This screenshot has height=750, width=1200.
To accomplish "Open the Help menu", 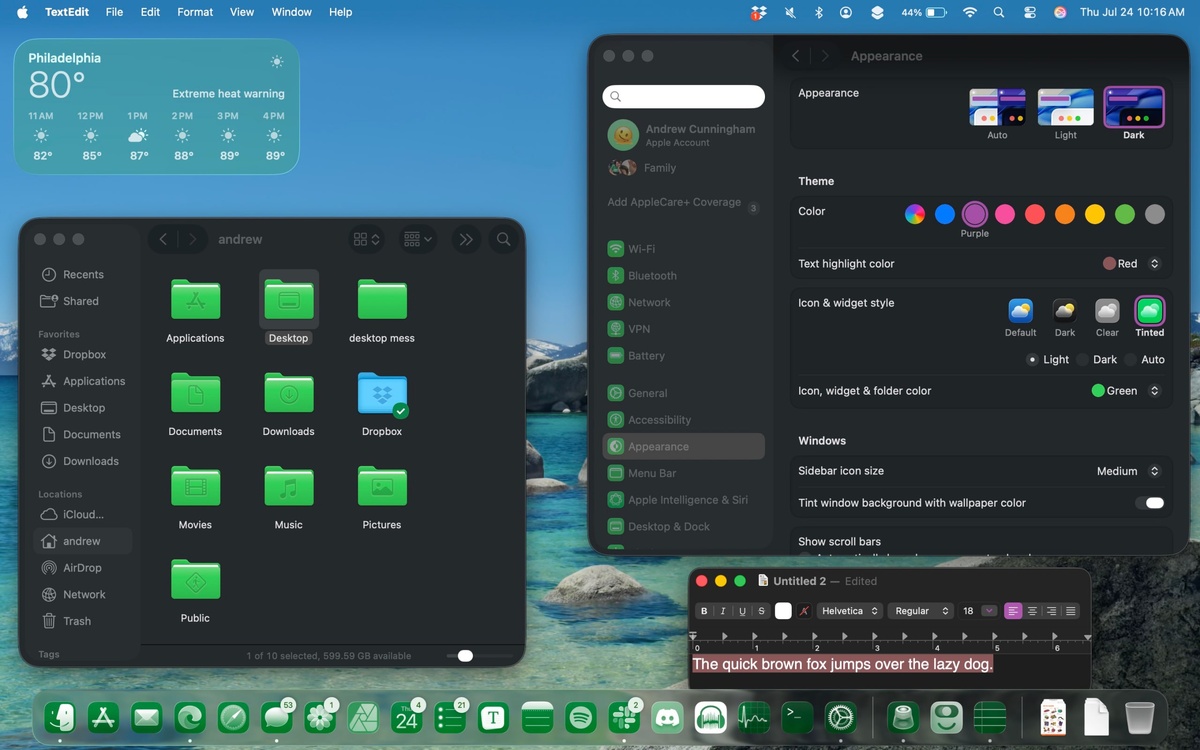I will (341, 12).
